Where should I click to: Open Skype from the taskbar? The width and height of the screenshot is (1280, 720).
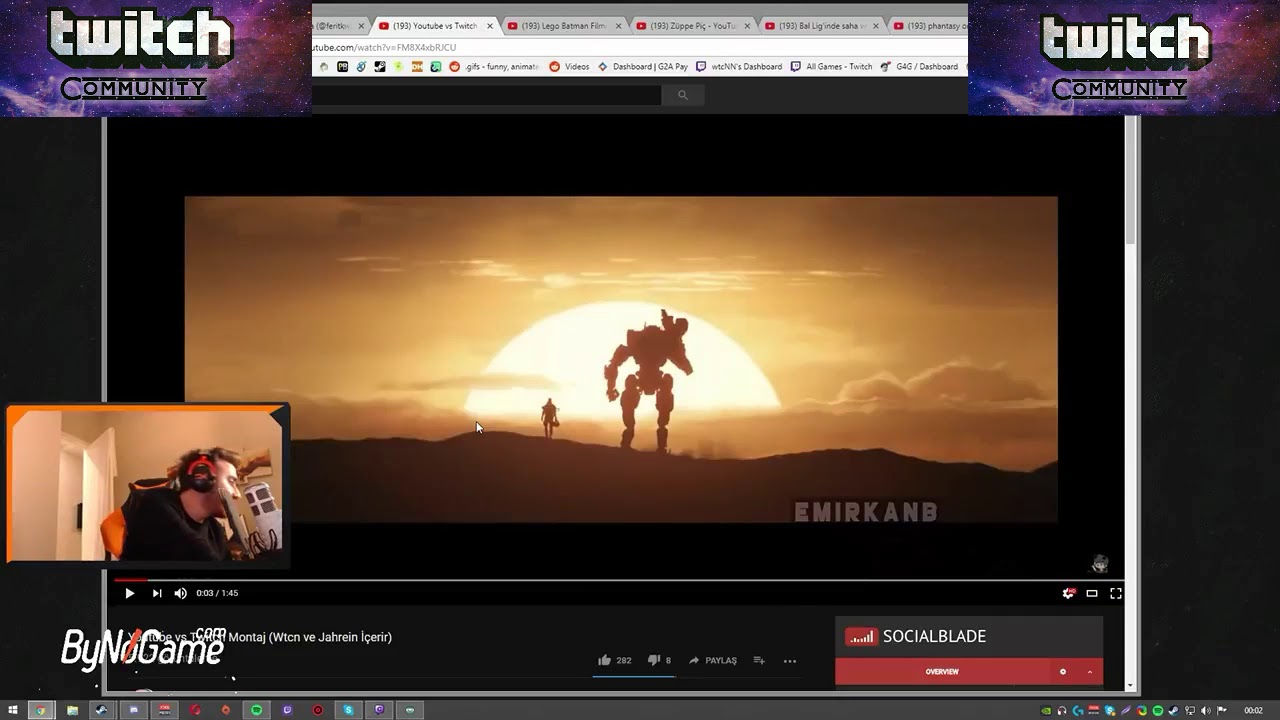point(348,710)
